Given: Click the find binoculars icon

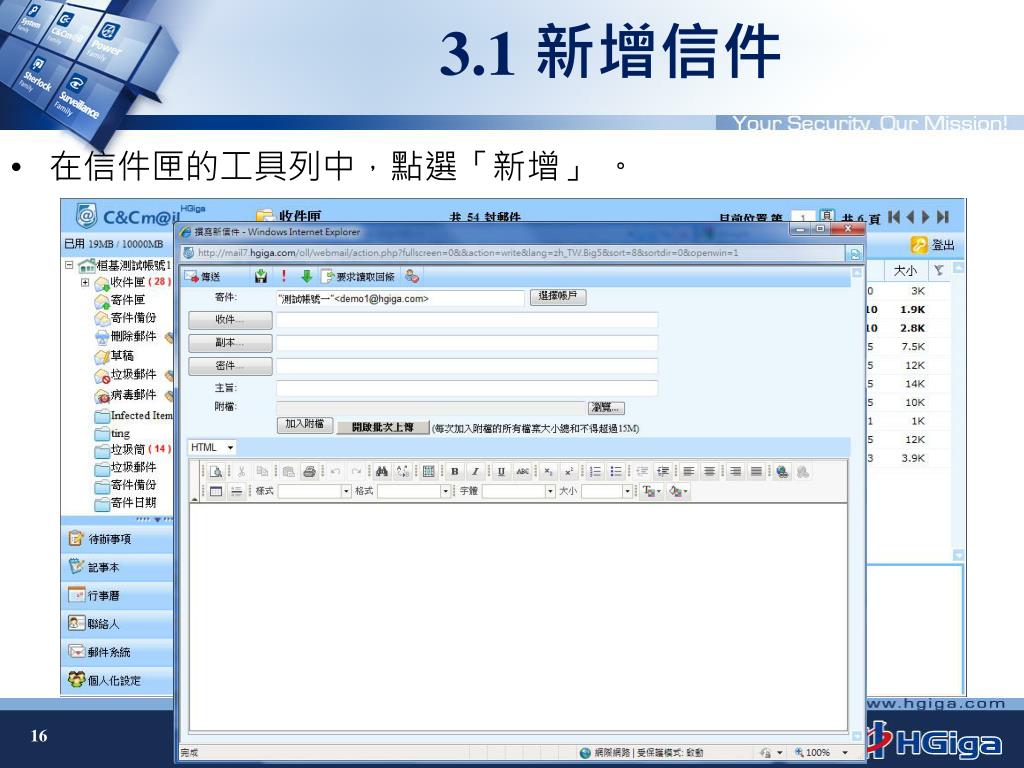Looking at the screenshot, I should 382,472.
